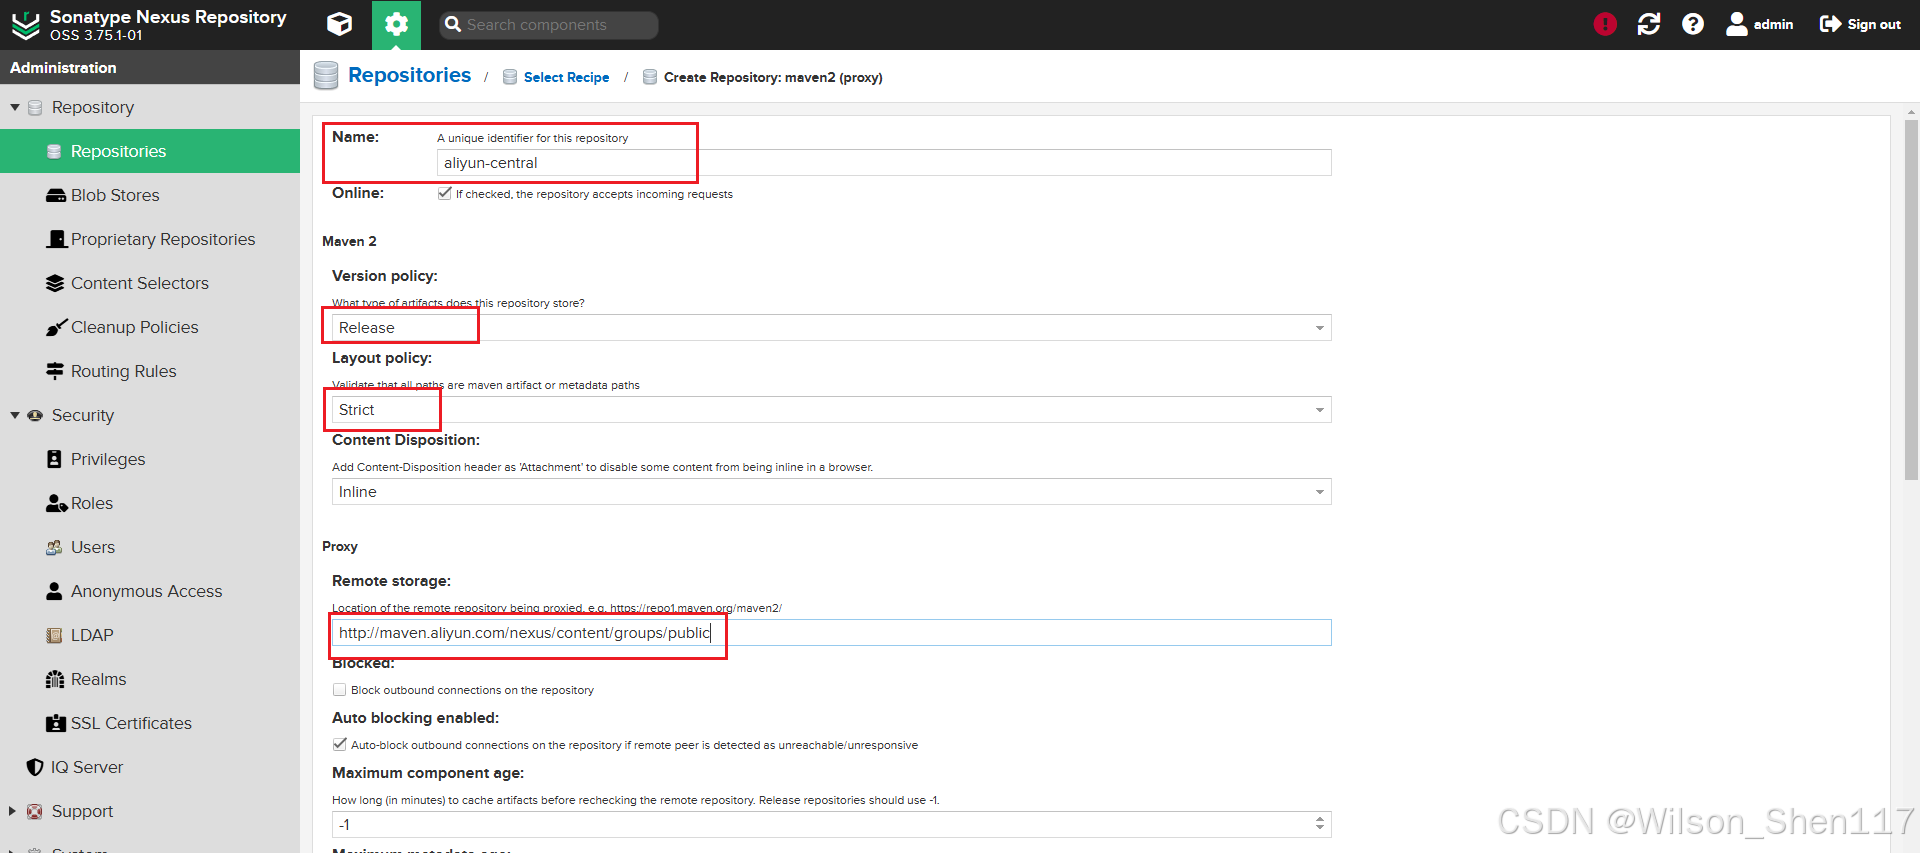Open Blob Stores
This screenshot has width=1920, height=853.
pyautogui.click(x=115, y=195)
